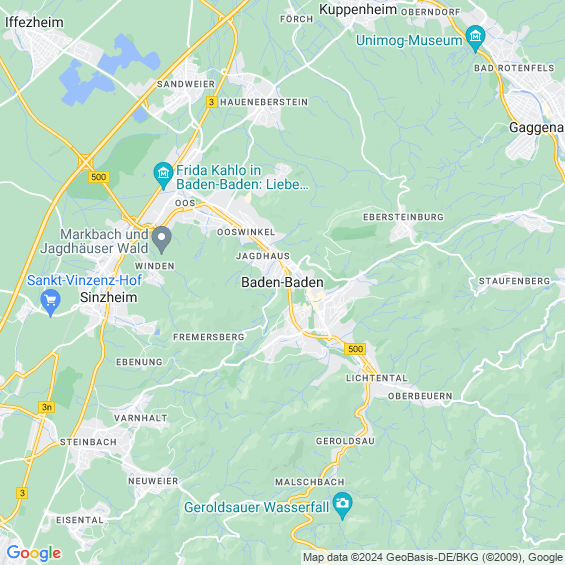Click the Kuppenheim town label
The width and height of the screenshot is (565, 565).
(x=358, y=9)
